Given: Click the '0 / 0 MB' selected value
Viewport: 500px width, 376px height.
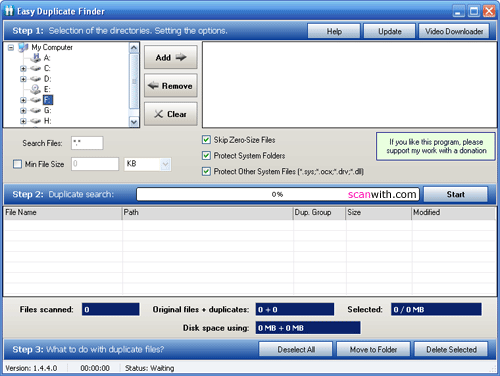Looking at the screenshot, I should tap(436, 309).
